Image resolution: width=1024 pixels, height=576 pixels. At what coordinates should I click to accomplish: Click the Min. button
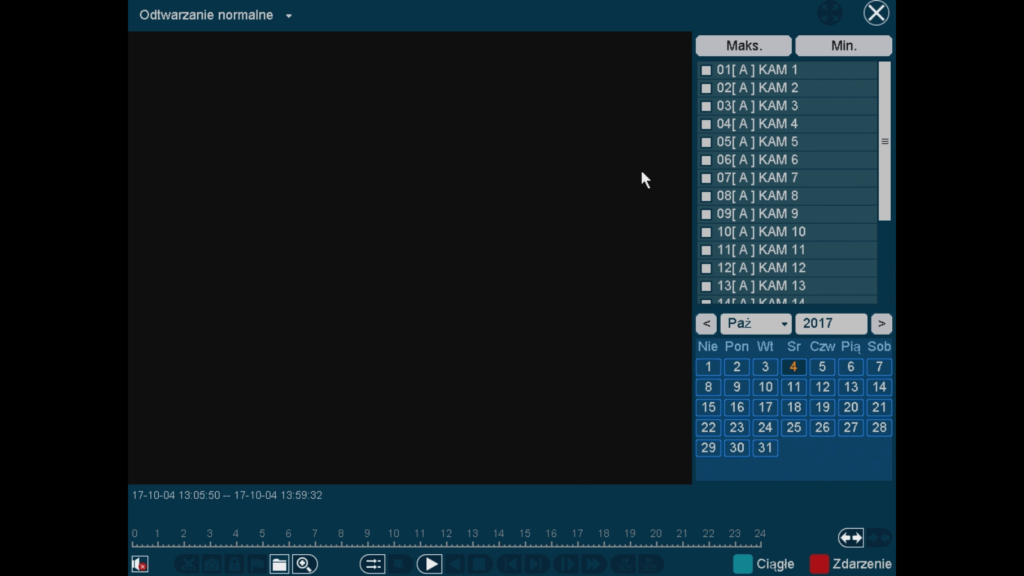(x=843, y=46)
